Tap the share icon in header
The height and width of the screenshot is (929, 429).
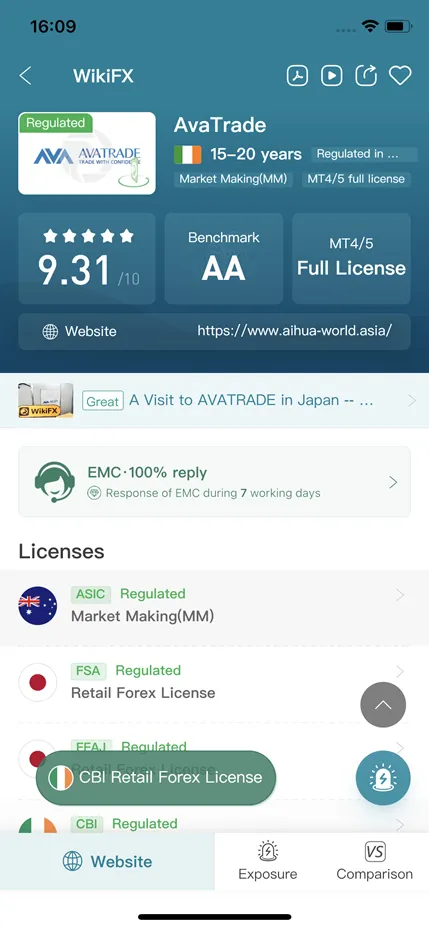(x=366, y=75)
